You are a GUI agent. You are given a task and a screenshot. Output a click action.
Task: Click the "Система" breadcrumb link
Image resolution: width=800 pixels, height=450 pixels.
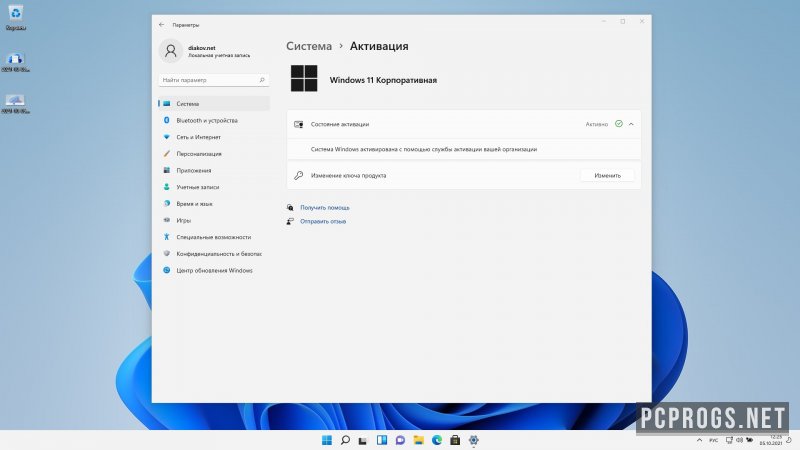[x=309, y=46]
